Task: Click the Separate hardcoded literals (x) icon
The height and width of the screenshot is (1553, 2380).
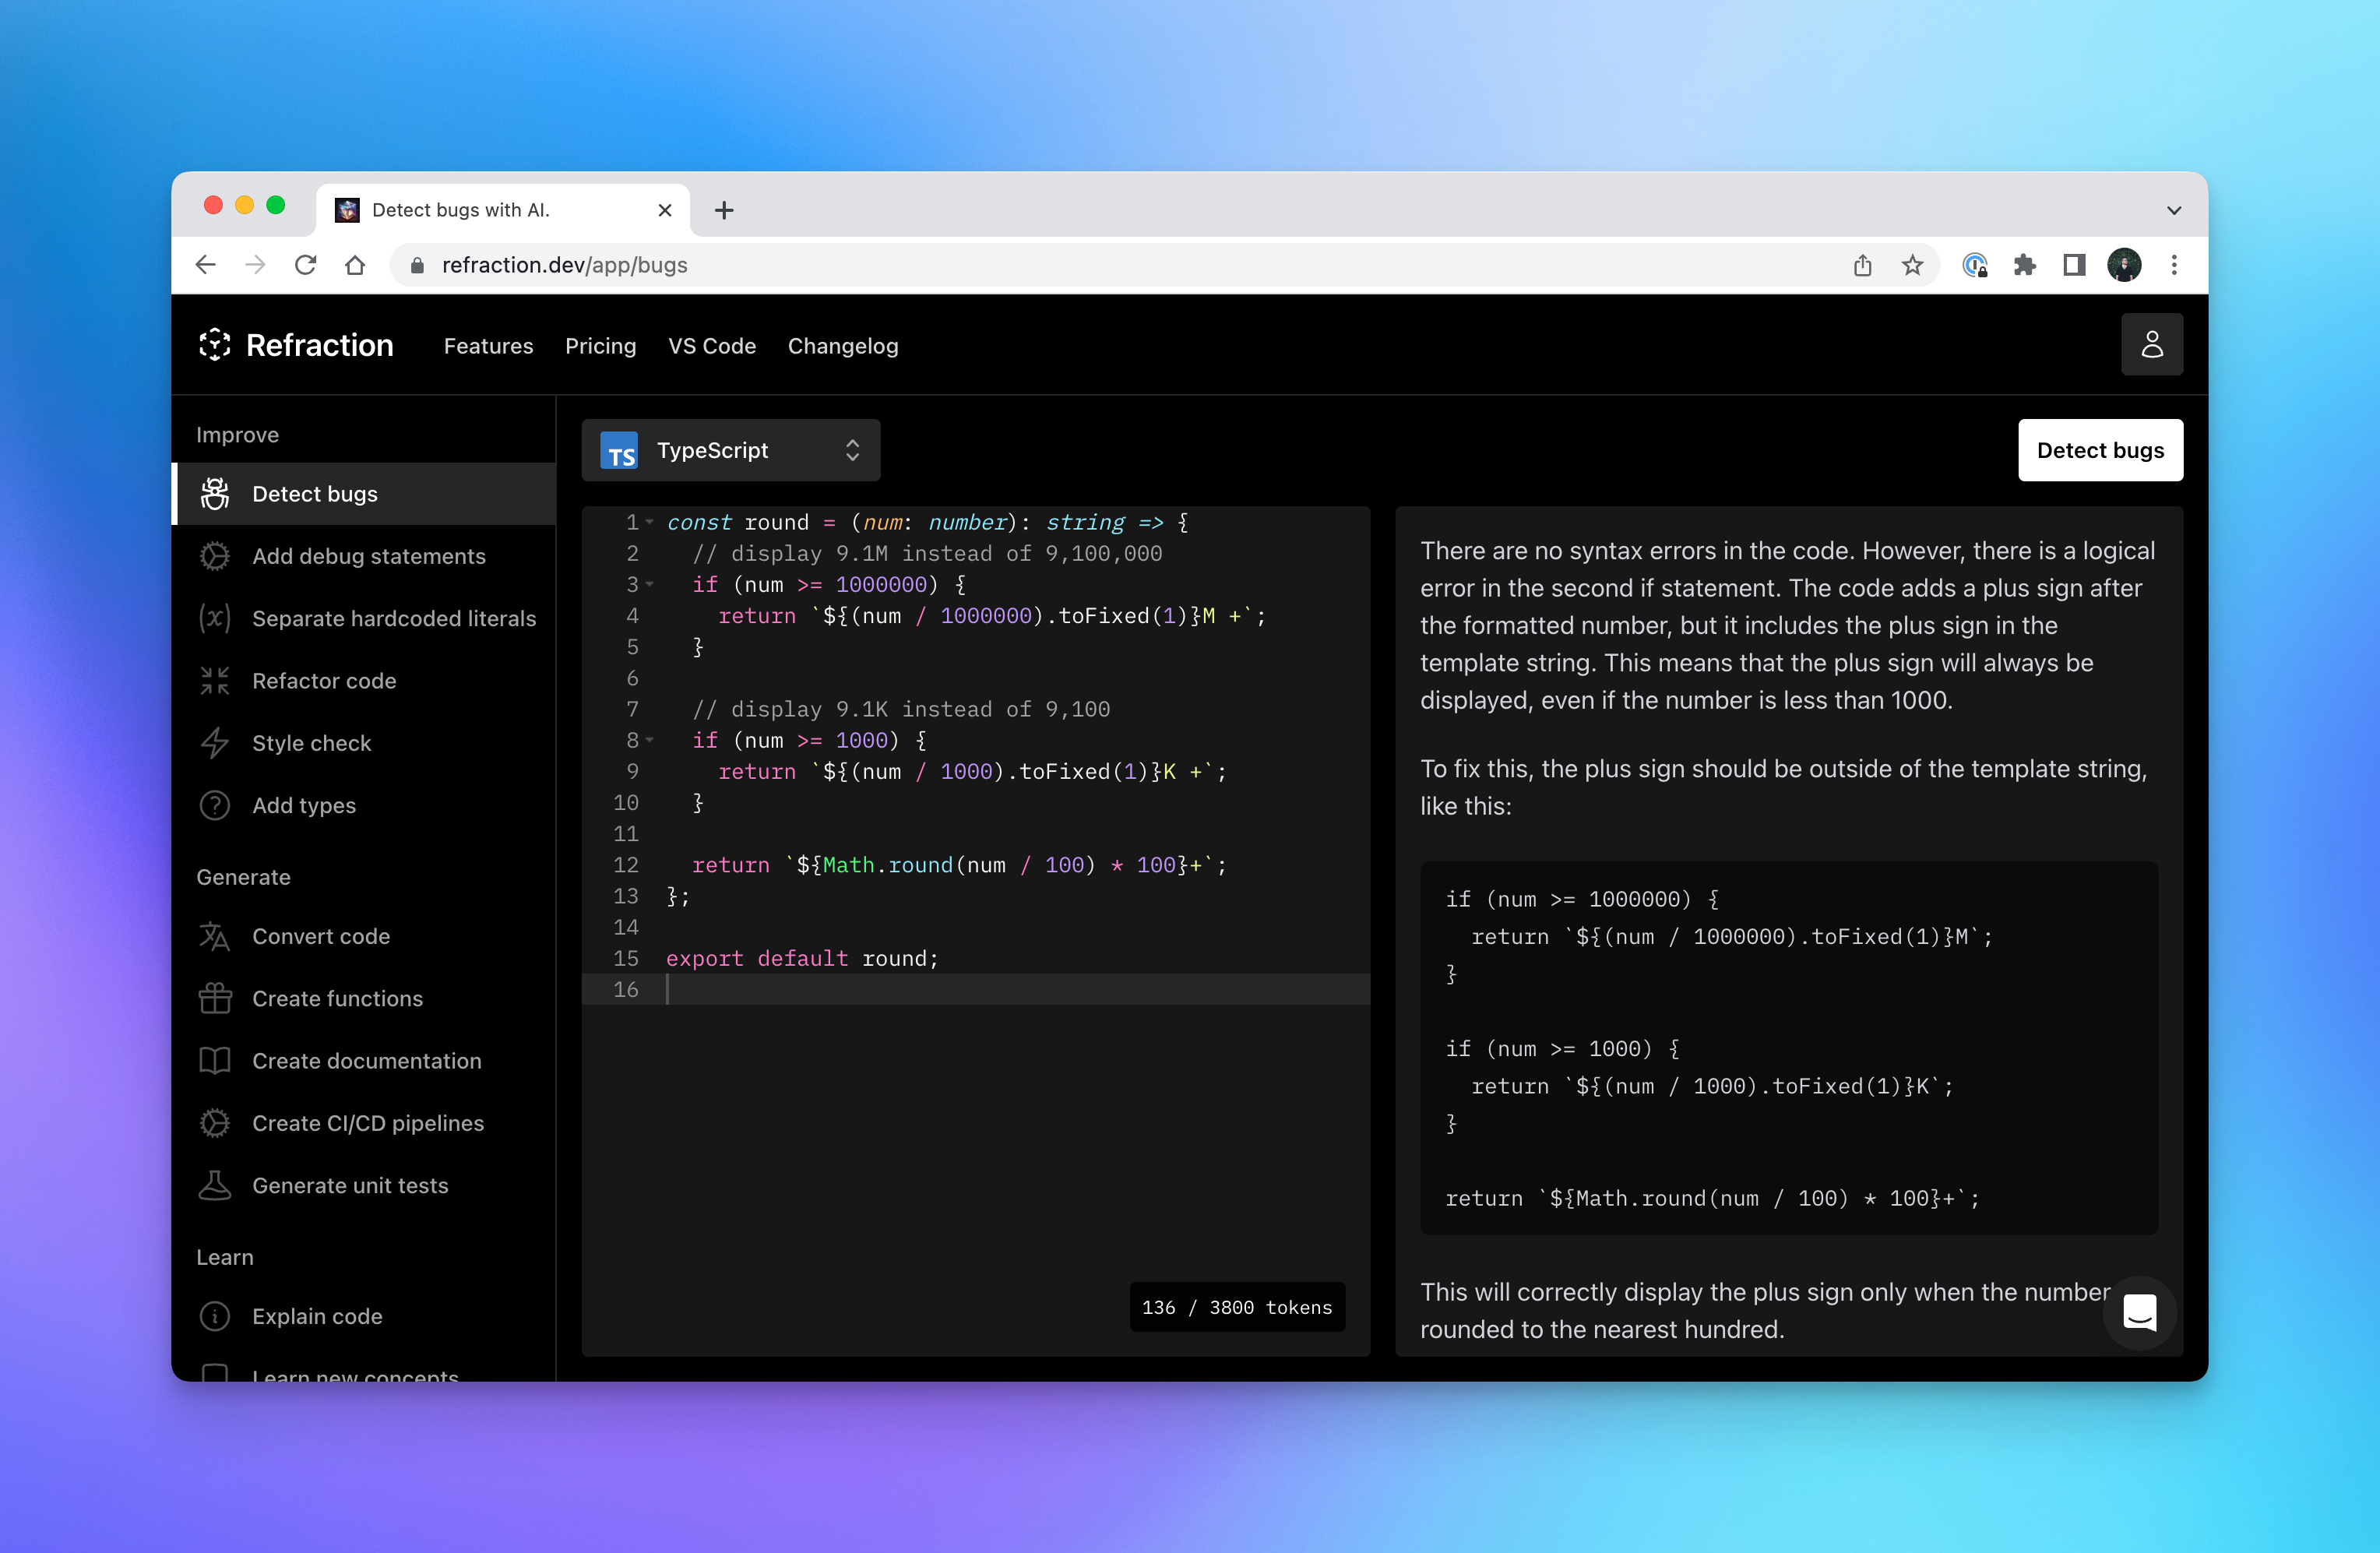Action: (215, 618)
